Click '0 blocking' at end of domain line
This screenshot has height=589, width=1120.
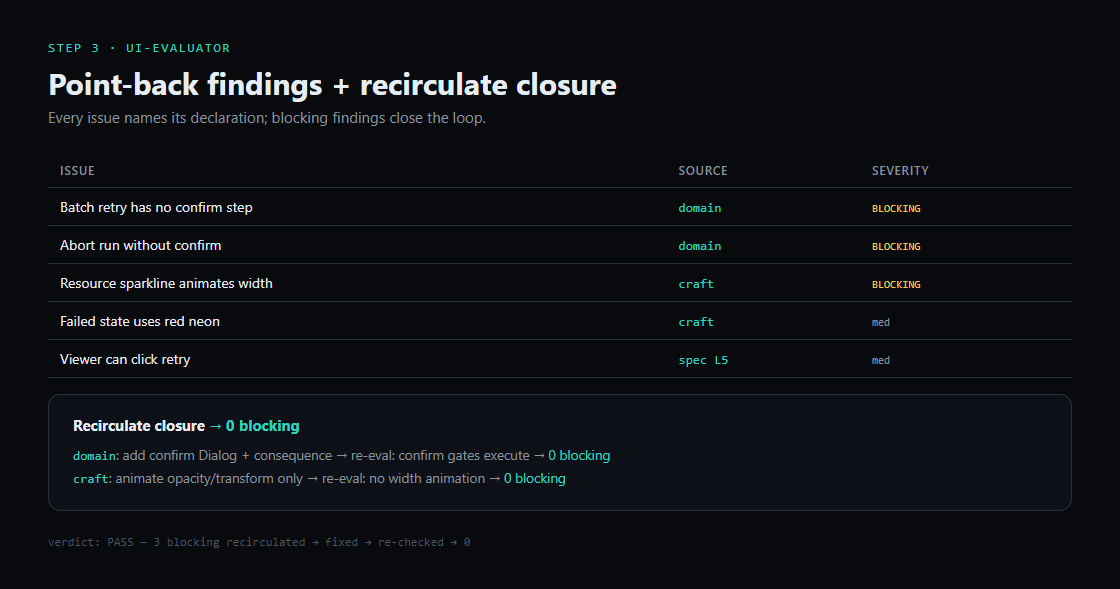(579, 455)
